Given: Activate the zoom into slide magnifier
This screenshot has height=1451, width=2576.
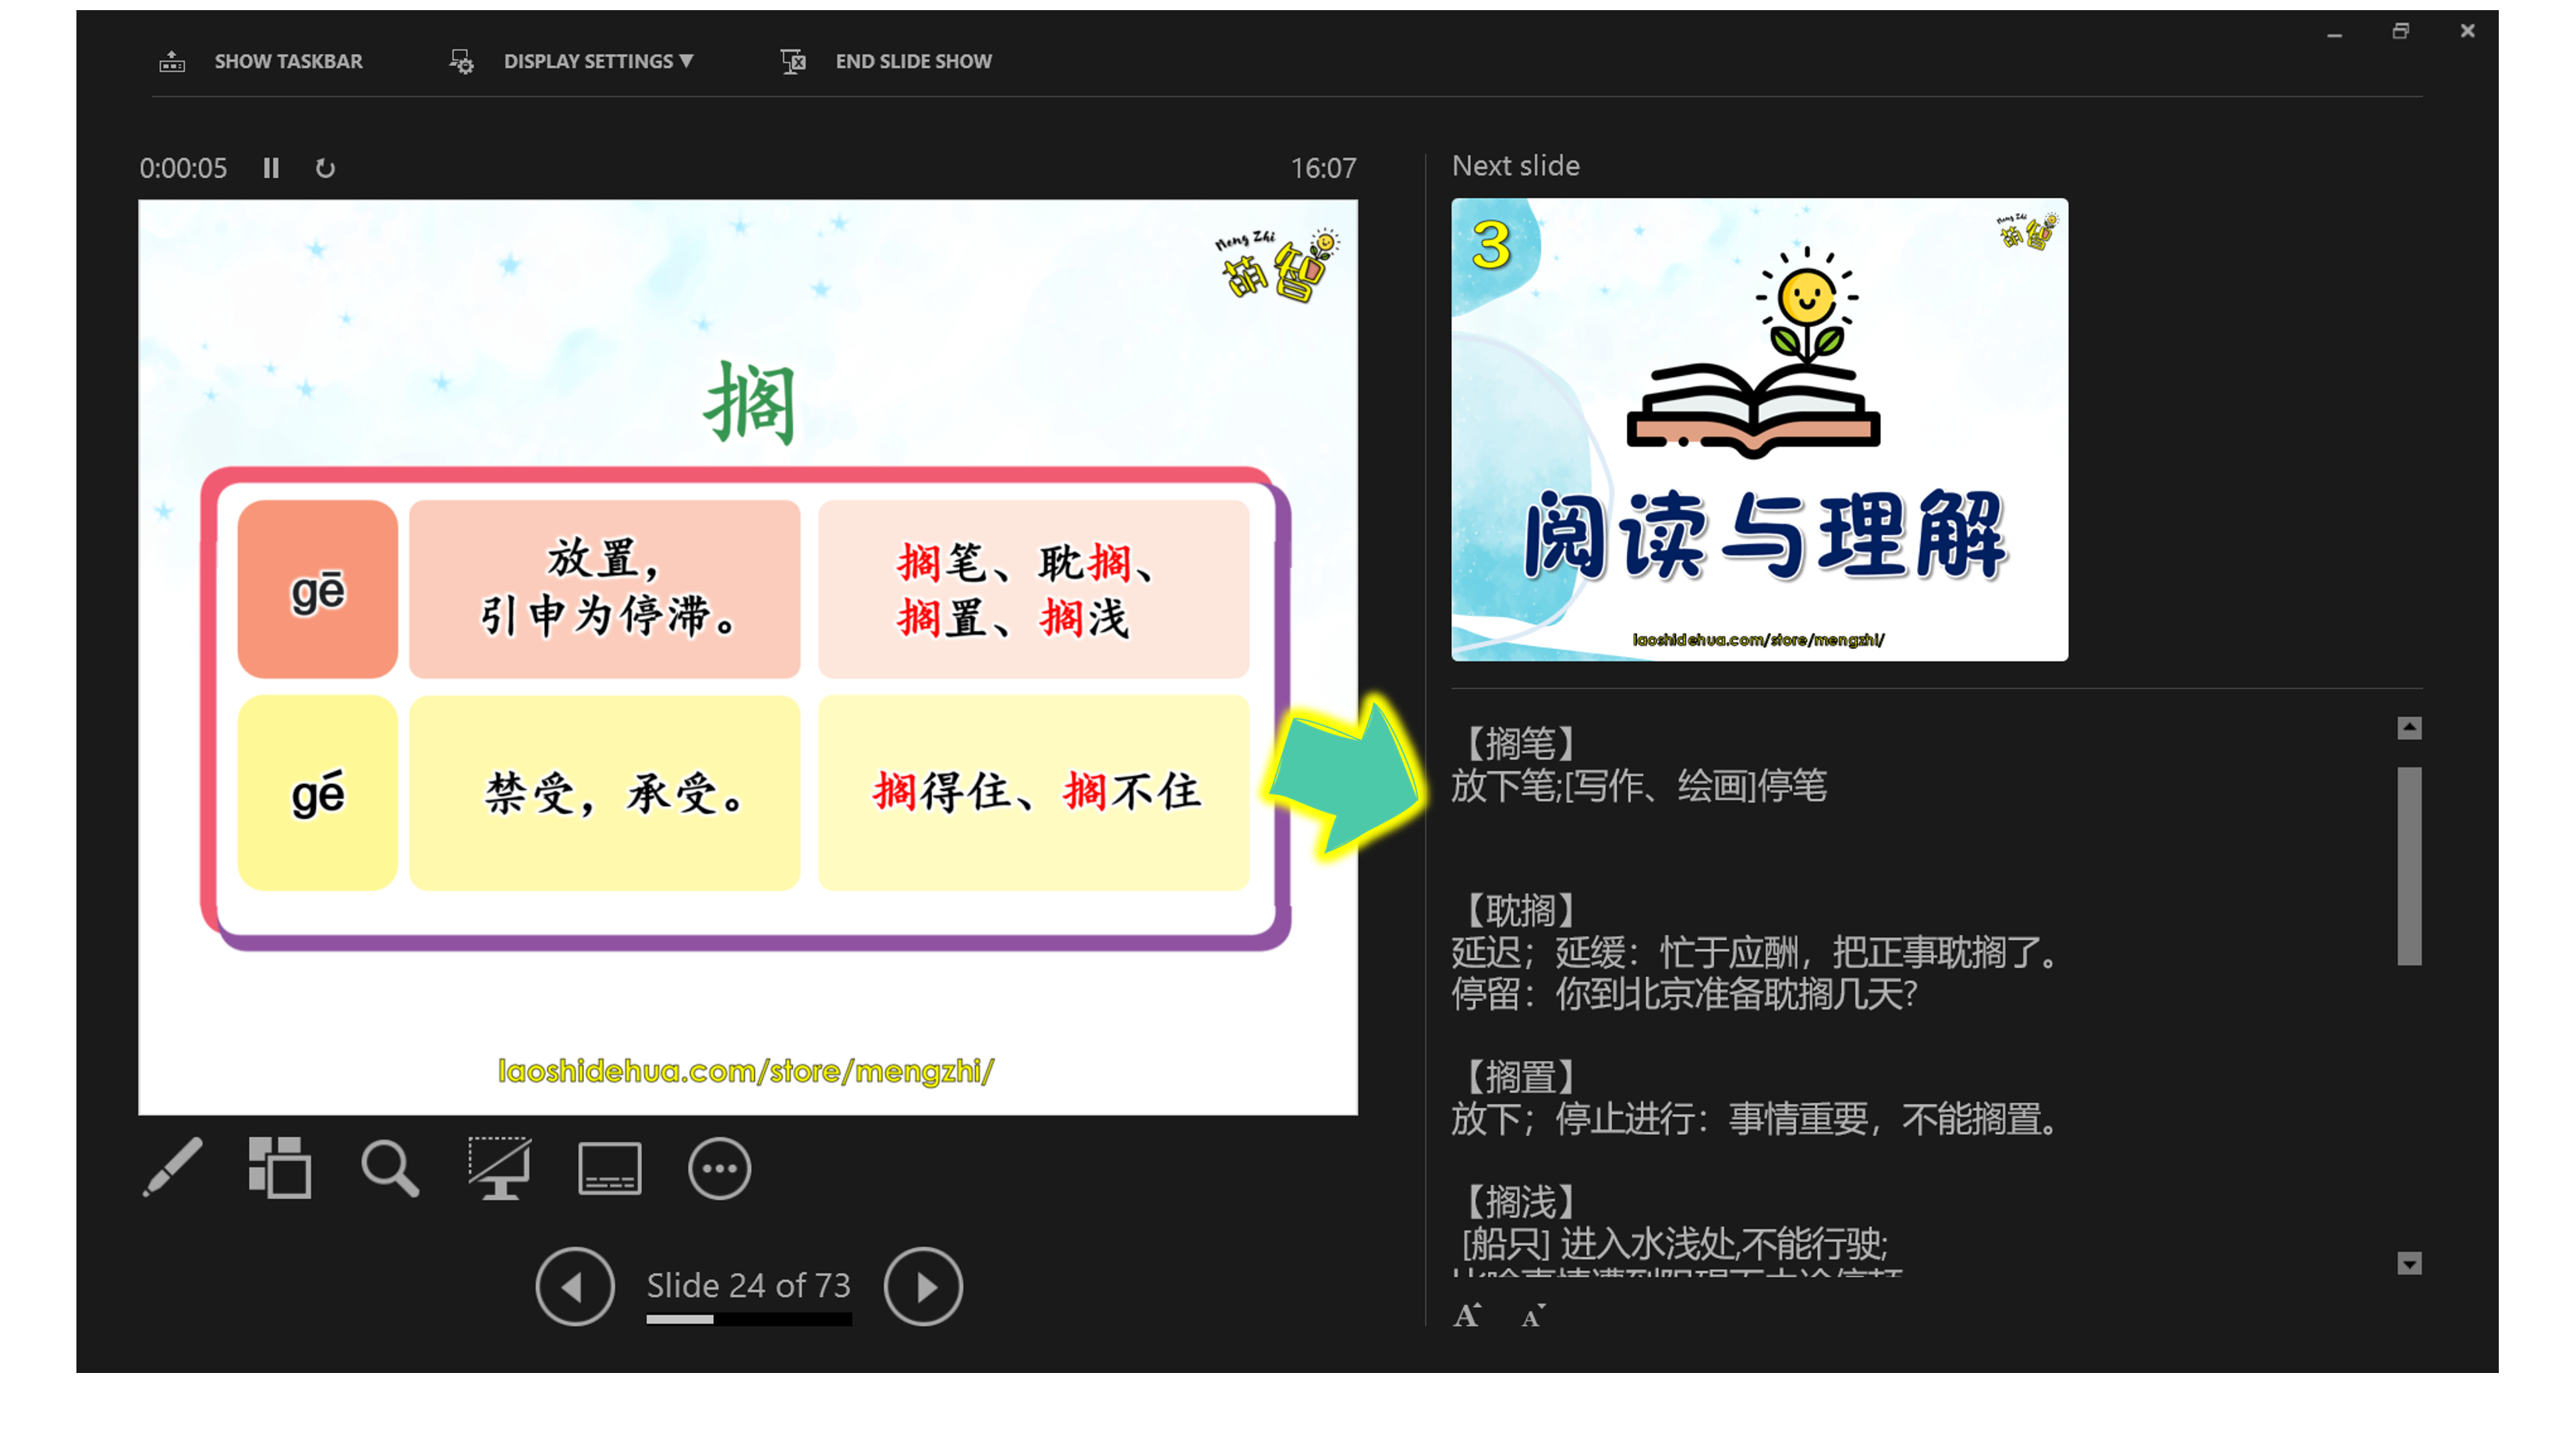Looking at the screenshot, I should 389,1167.
